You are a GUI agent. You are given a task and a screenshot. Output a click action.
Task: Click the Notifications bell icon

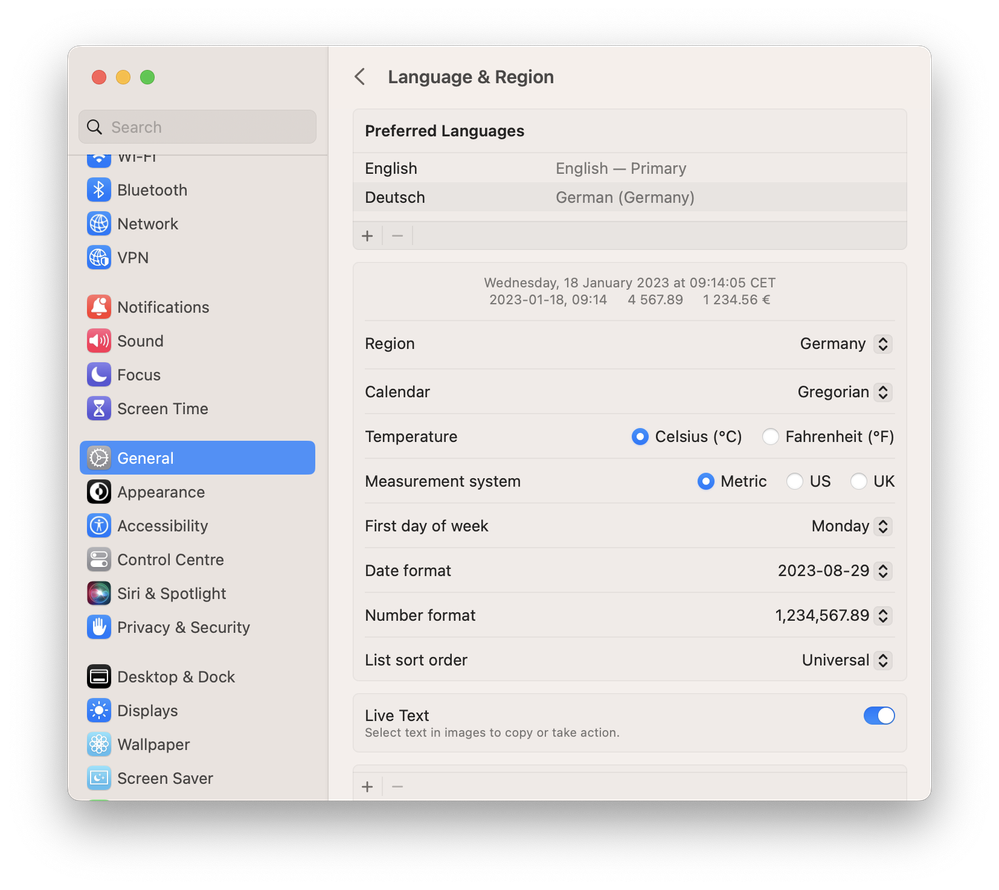[99, 307]
